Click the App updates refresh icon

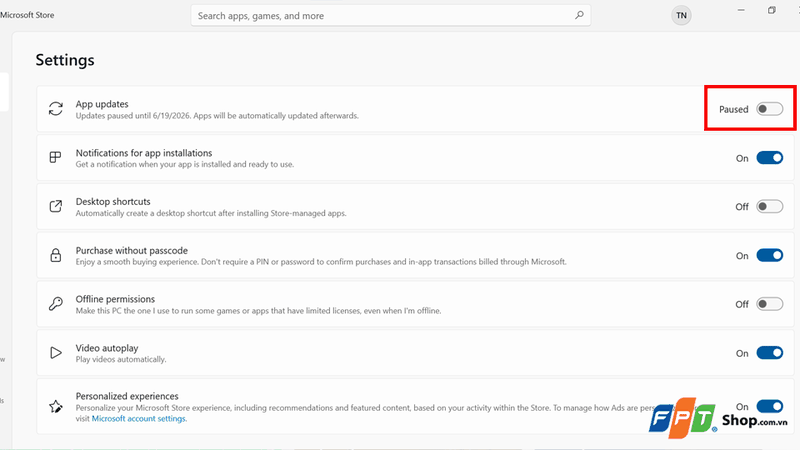(x=56, y=109)
